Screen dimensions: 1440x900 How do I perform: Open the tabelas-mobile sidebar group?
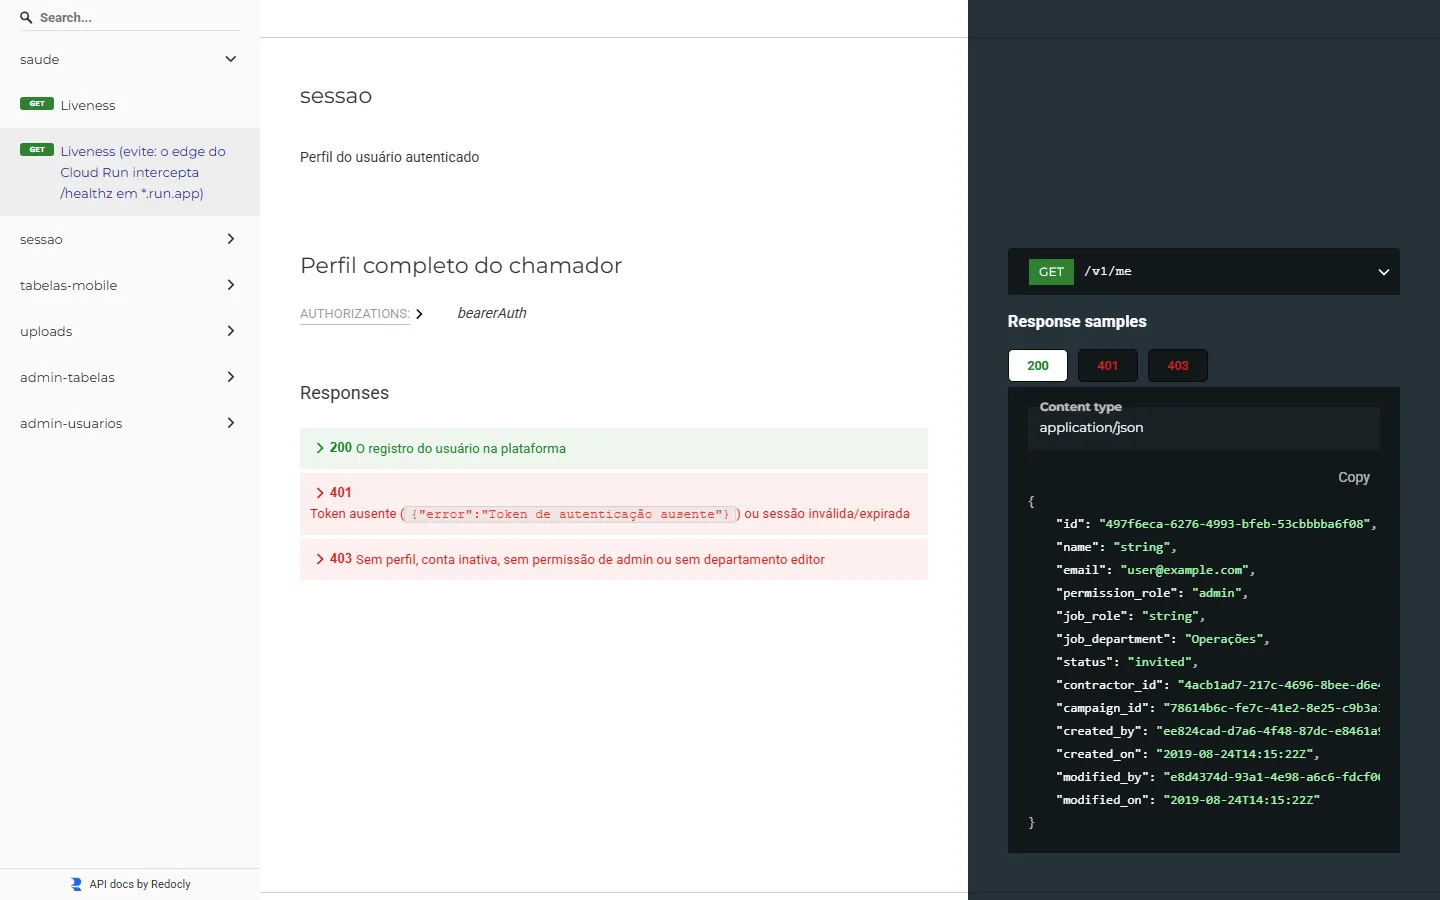pyautogui.click(x=130, y=285)
